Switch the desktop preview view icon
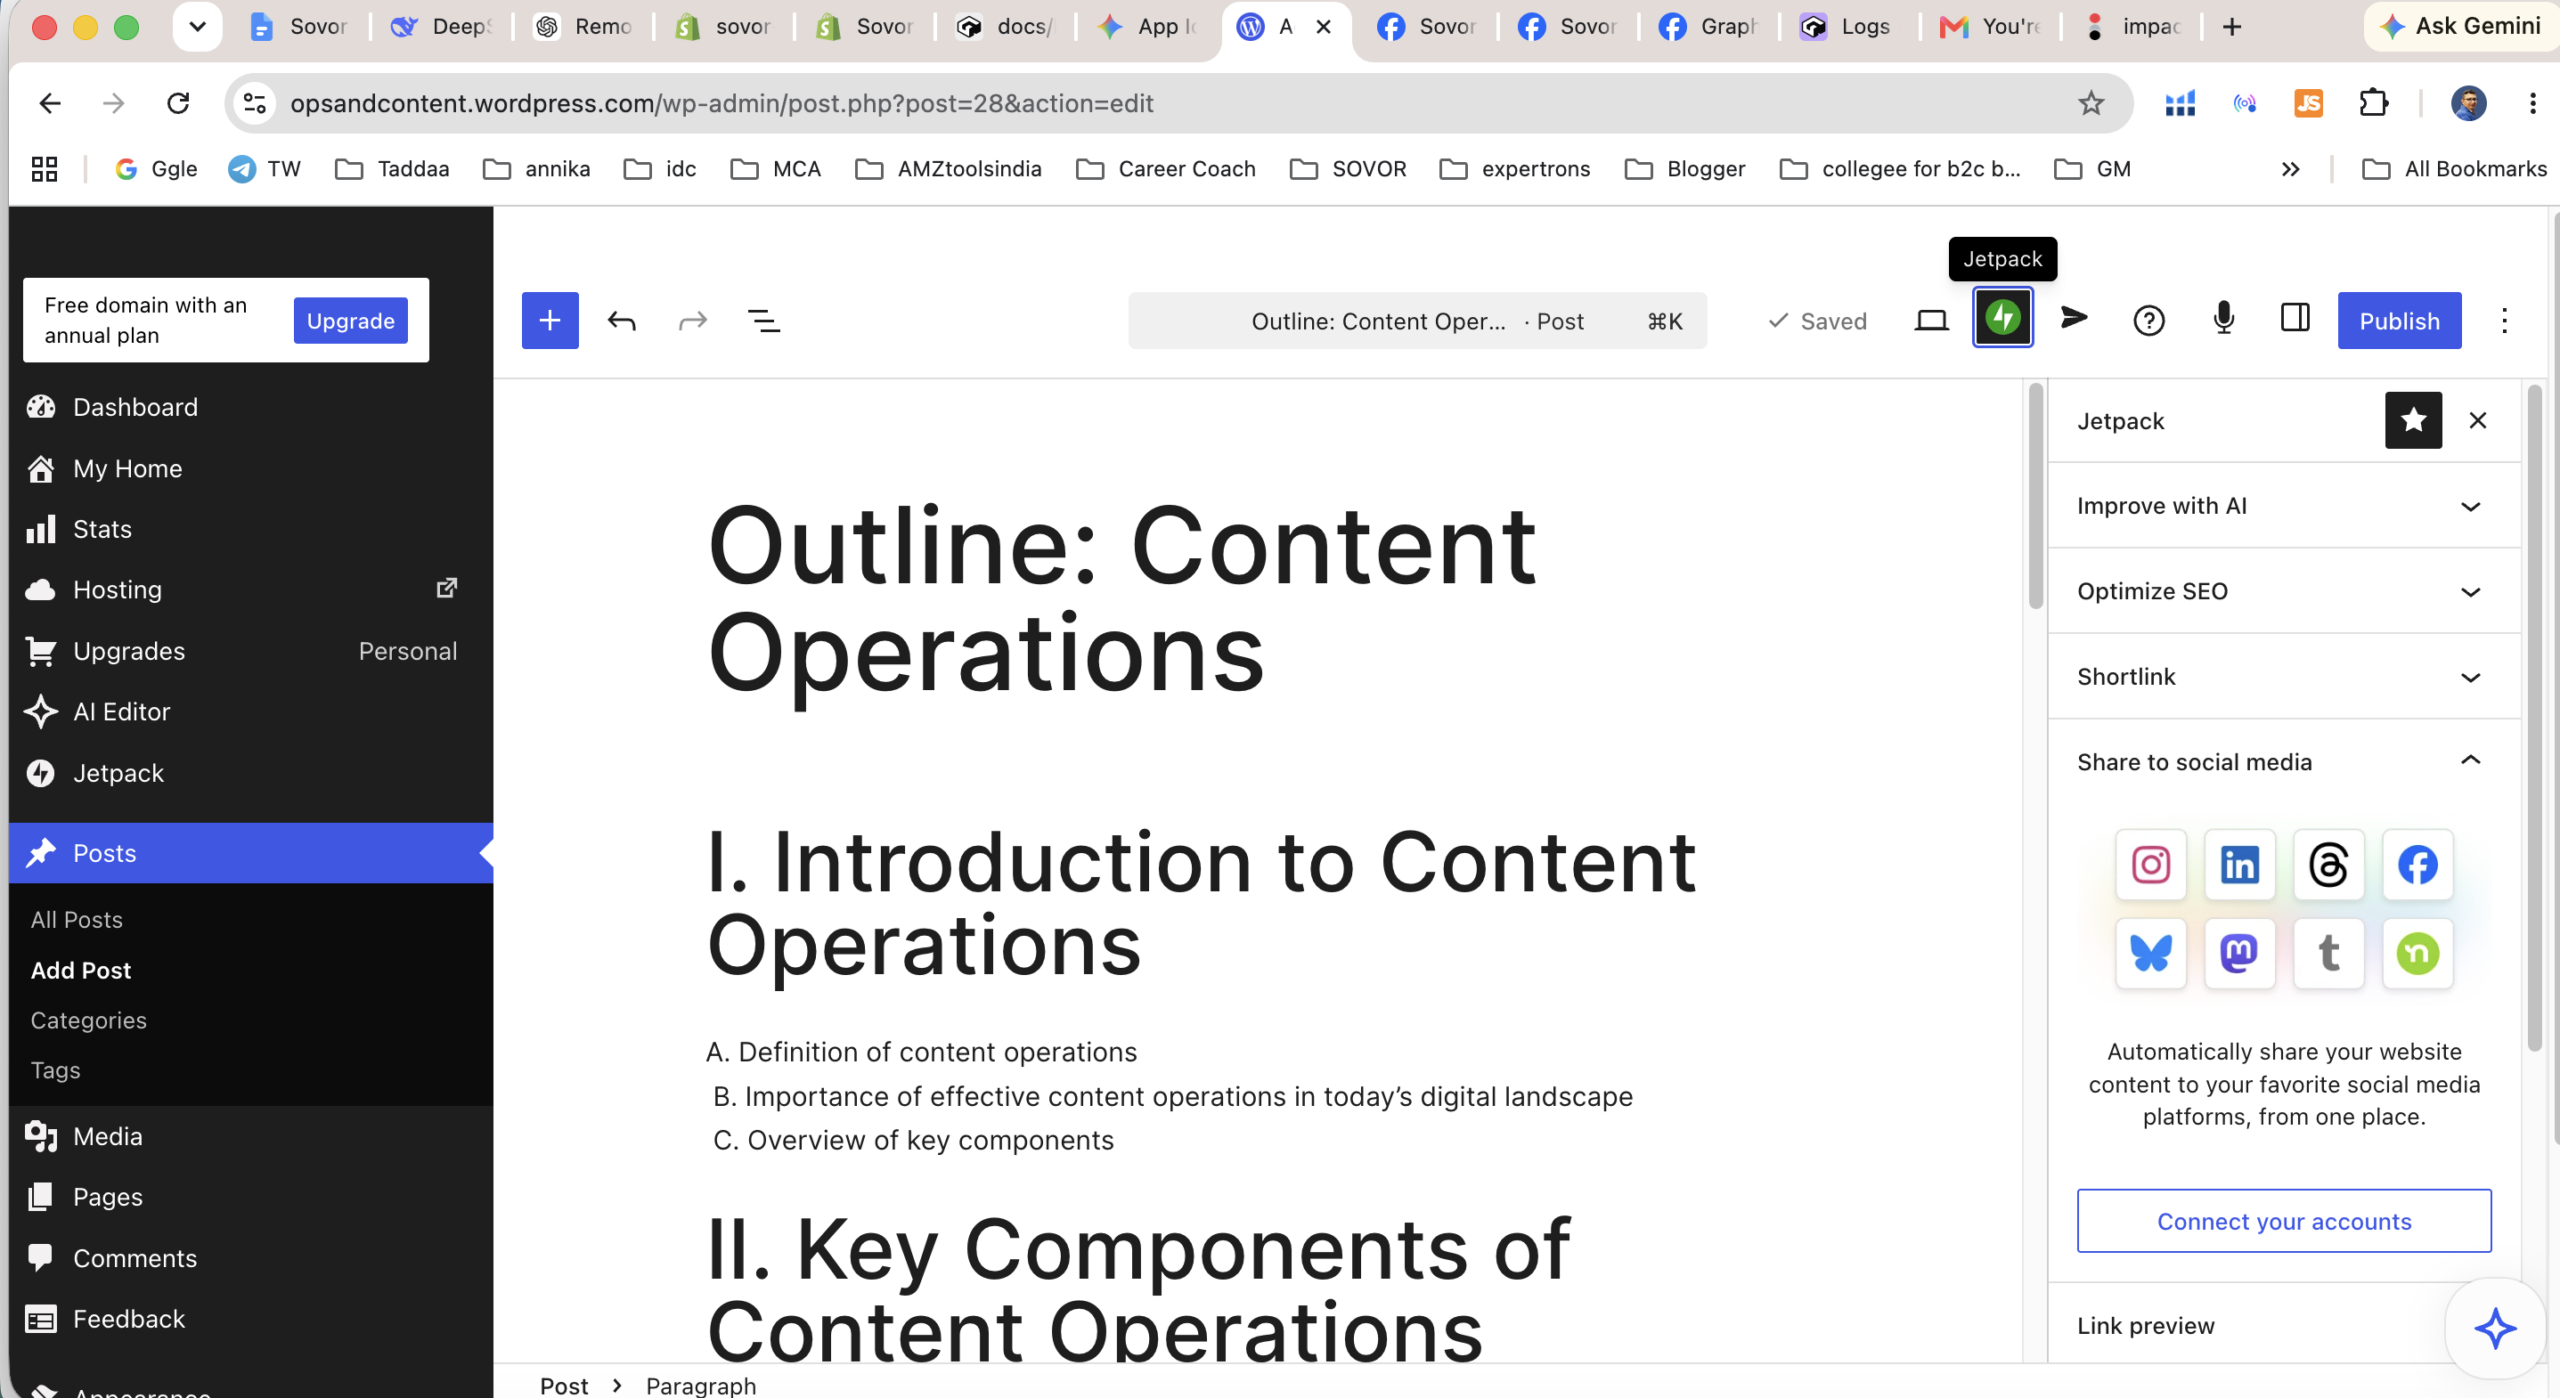This screenshot has width=2560, height=1398. pos(1931,320)
